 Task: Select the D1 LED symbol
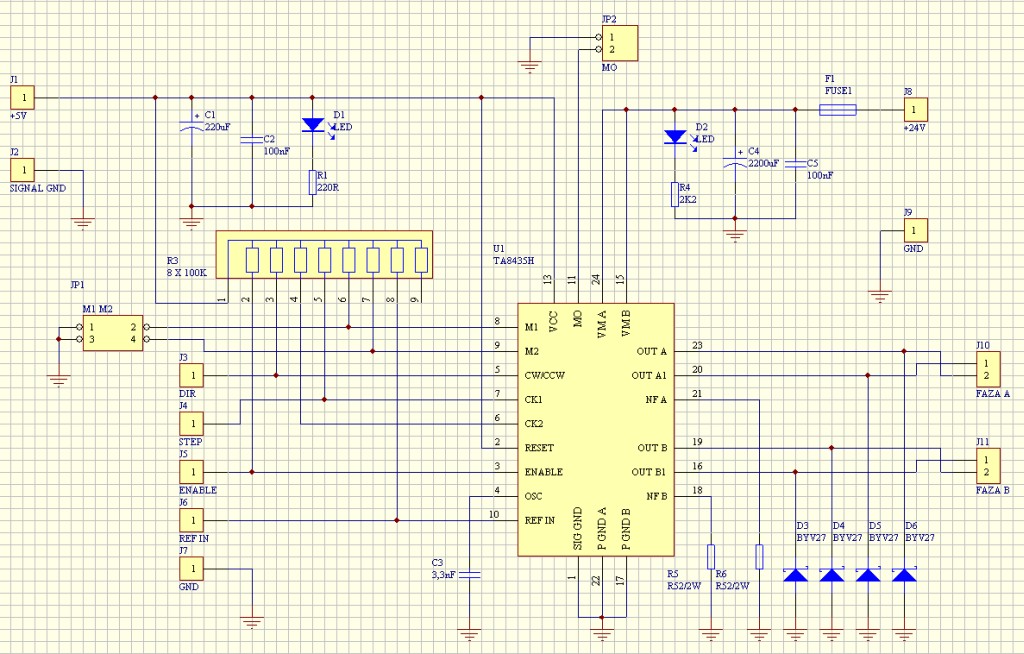pyautogui.click(x=312, y=126)
